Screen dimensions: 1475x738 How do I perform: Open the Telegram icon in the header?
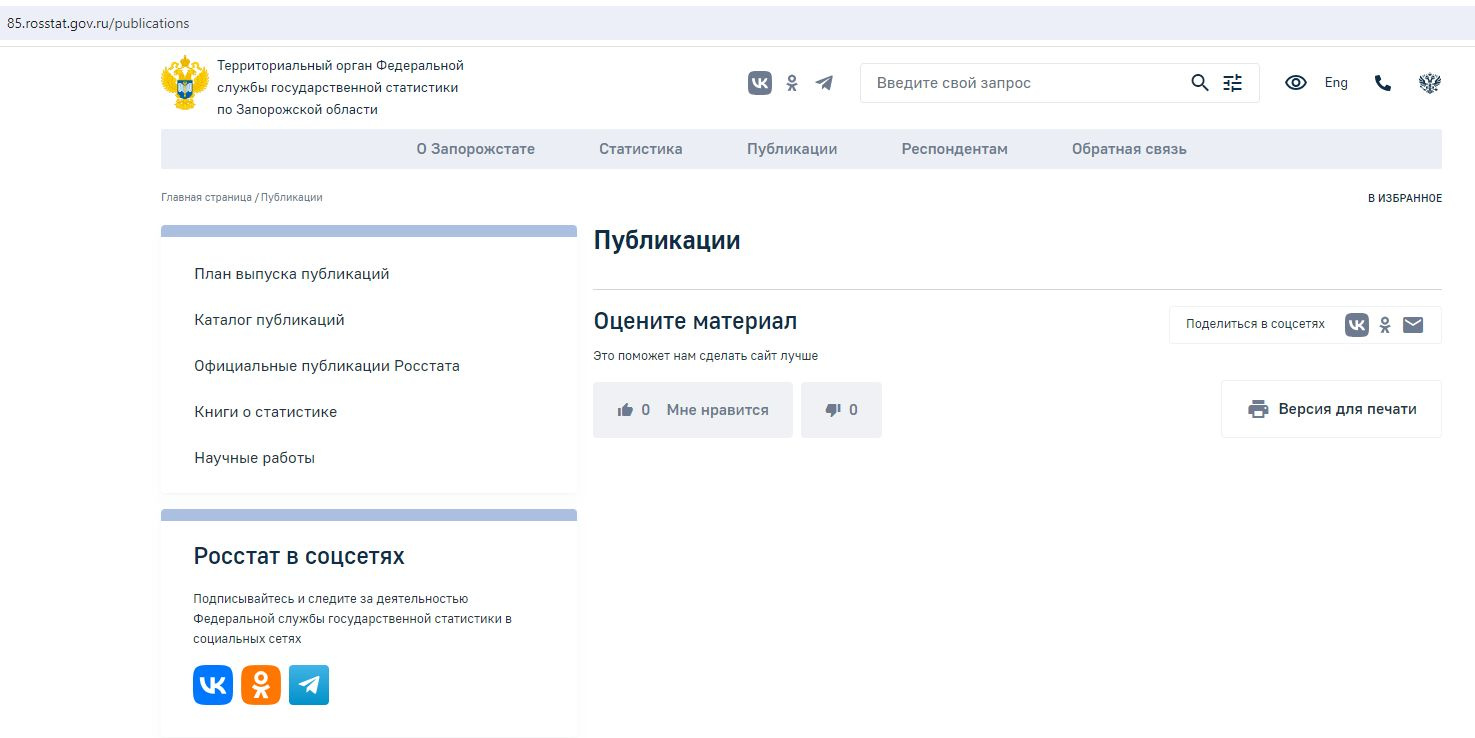click(x=824, y=83)
